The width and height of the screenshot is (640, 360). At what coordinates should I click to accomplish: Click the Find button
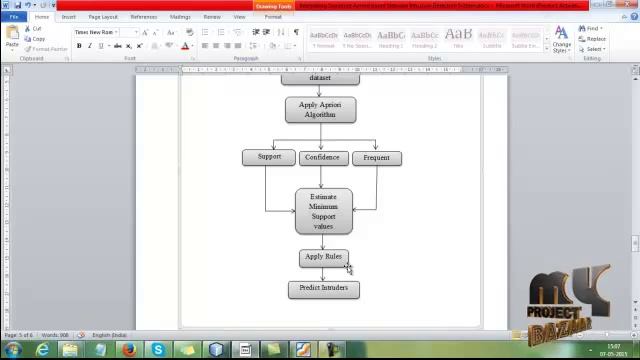coord(591,29)
